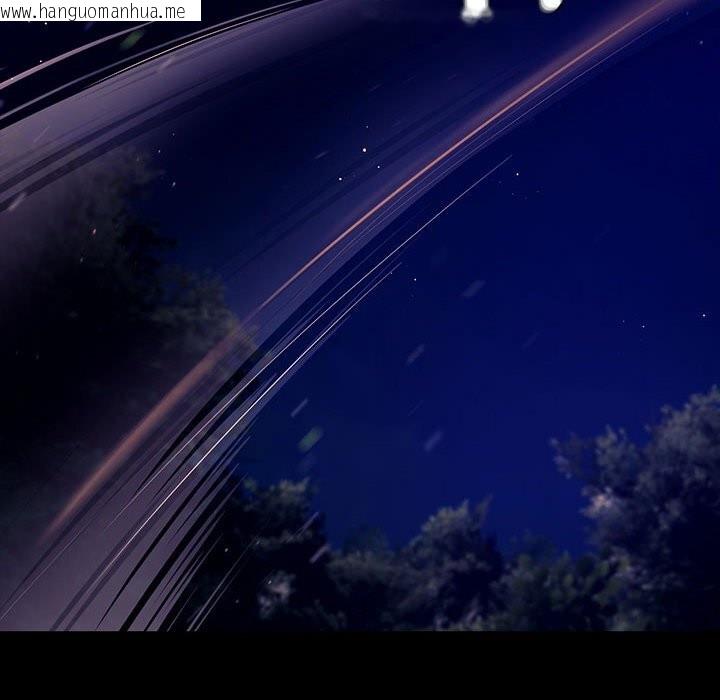Screen dimensions: 720x700
Task: Click the dark top-left corner above the streaks
Action: pyautogui.click(x=40, y=50)
